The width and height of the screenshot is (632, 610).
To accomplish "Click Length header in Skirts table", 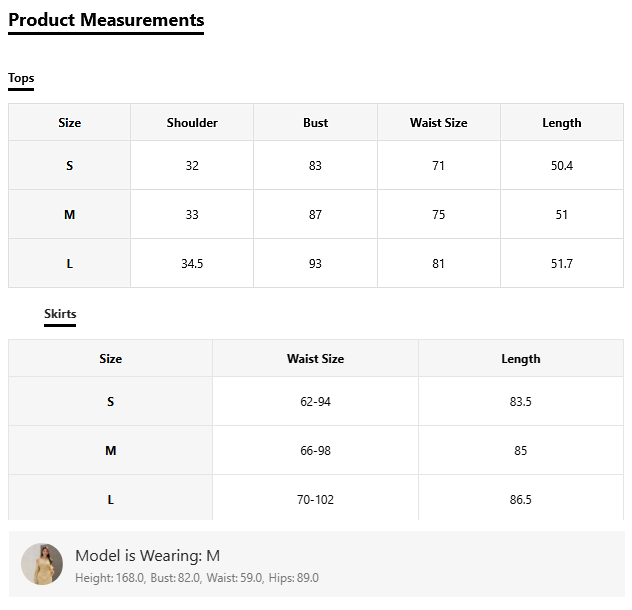I will (520, 359).
